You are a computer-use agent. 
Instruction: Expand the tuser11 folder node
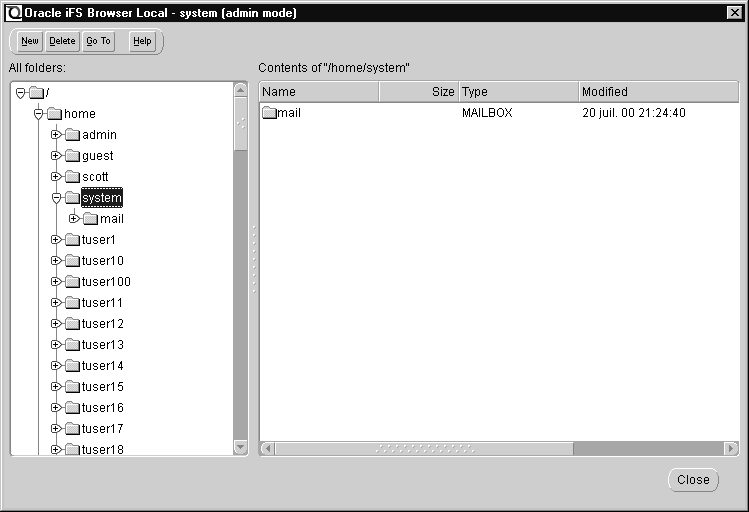click(56, 303)
